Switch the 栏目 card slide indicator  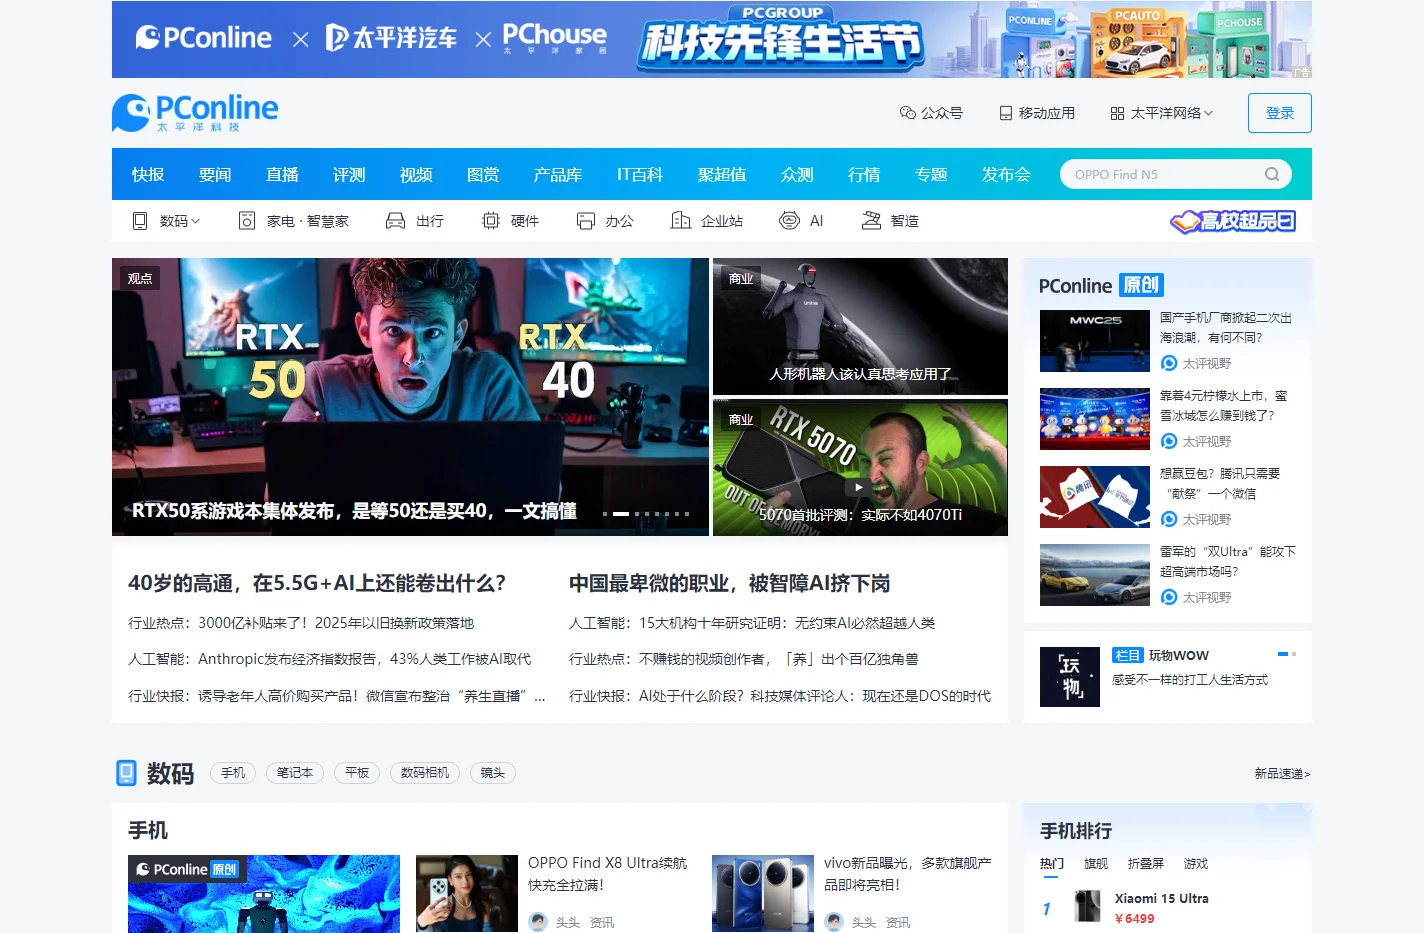pyautogui.click(x=1294, y=654)
